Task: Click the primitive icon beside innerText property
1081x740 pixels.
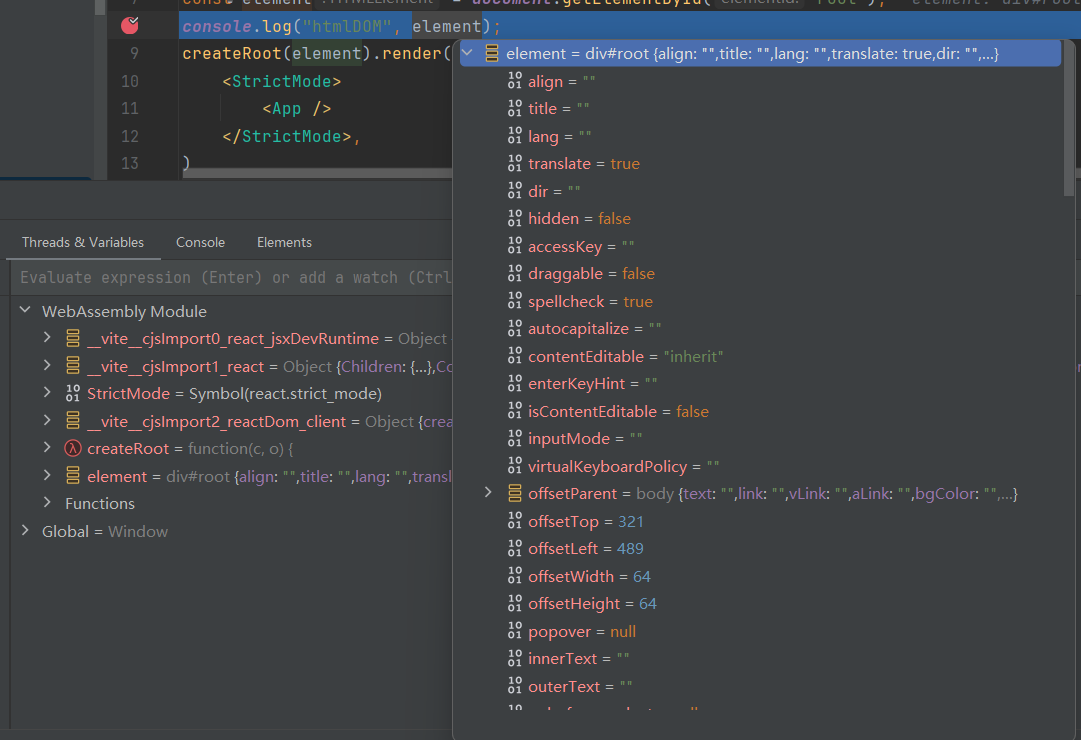Action: 514,659
